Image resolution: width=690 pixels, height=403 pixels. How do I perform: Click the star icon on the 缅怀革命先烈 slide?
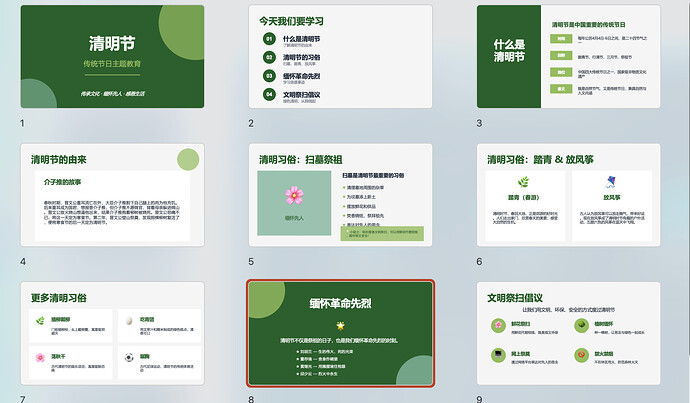[340, 326]
